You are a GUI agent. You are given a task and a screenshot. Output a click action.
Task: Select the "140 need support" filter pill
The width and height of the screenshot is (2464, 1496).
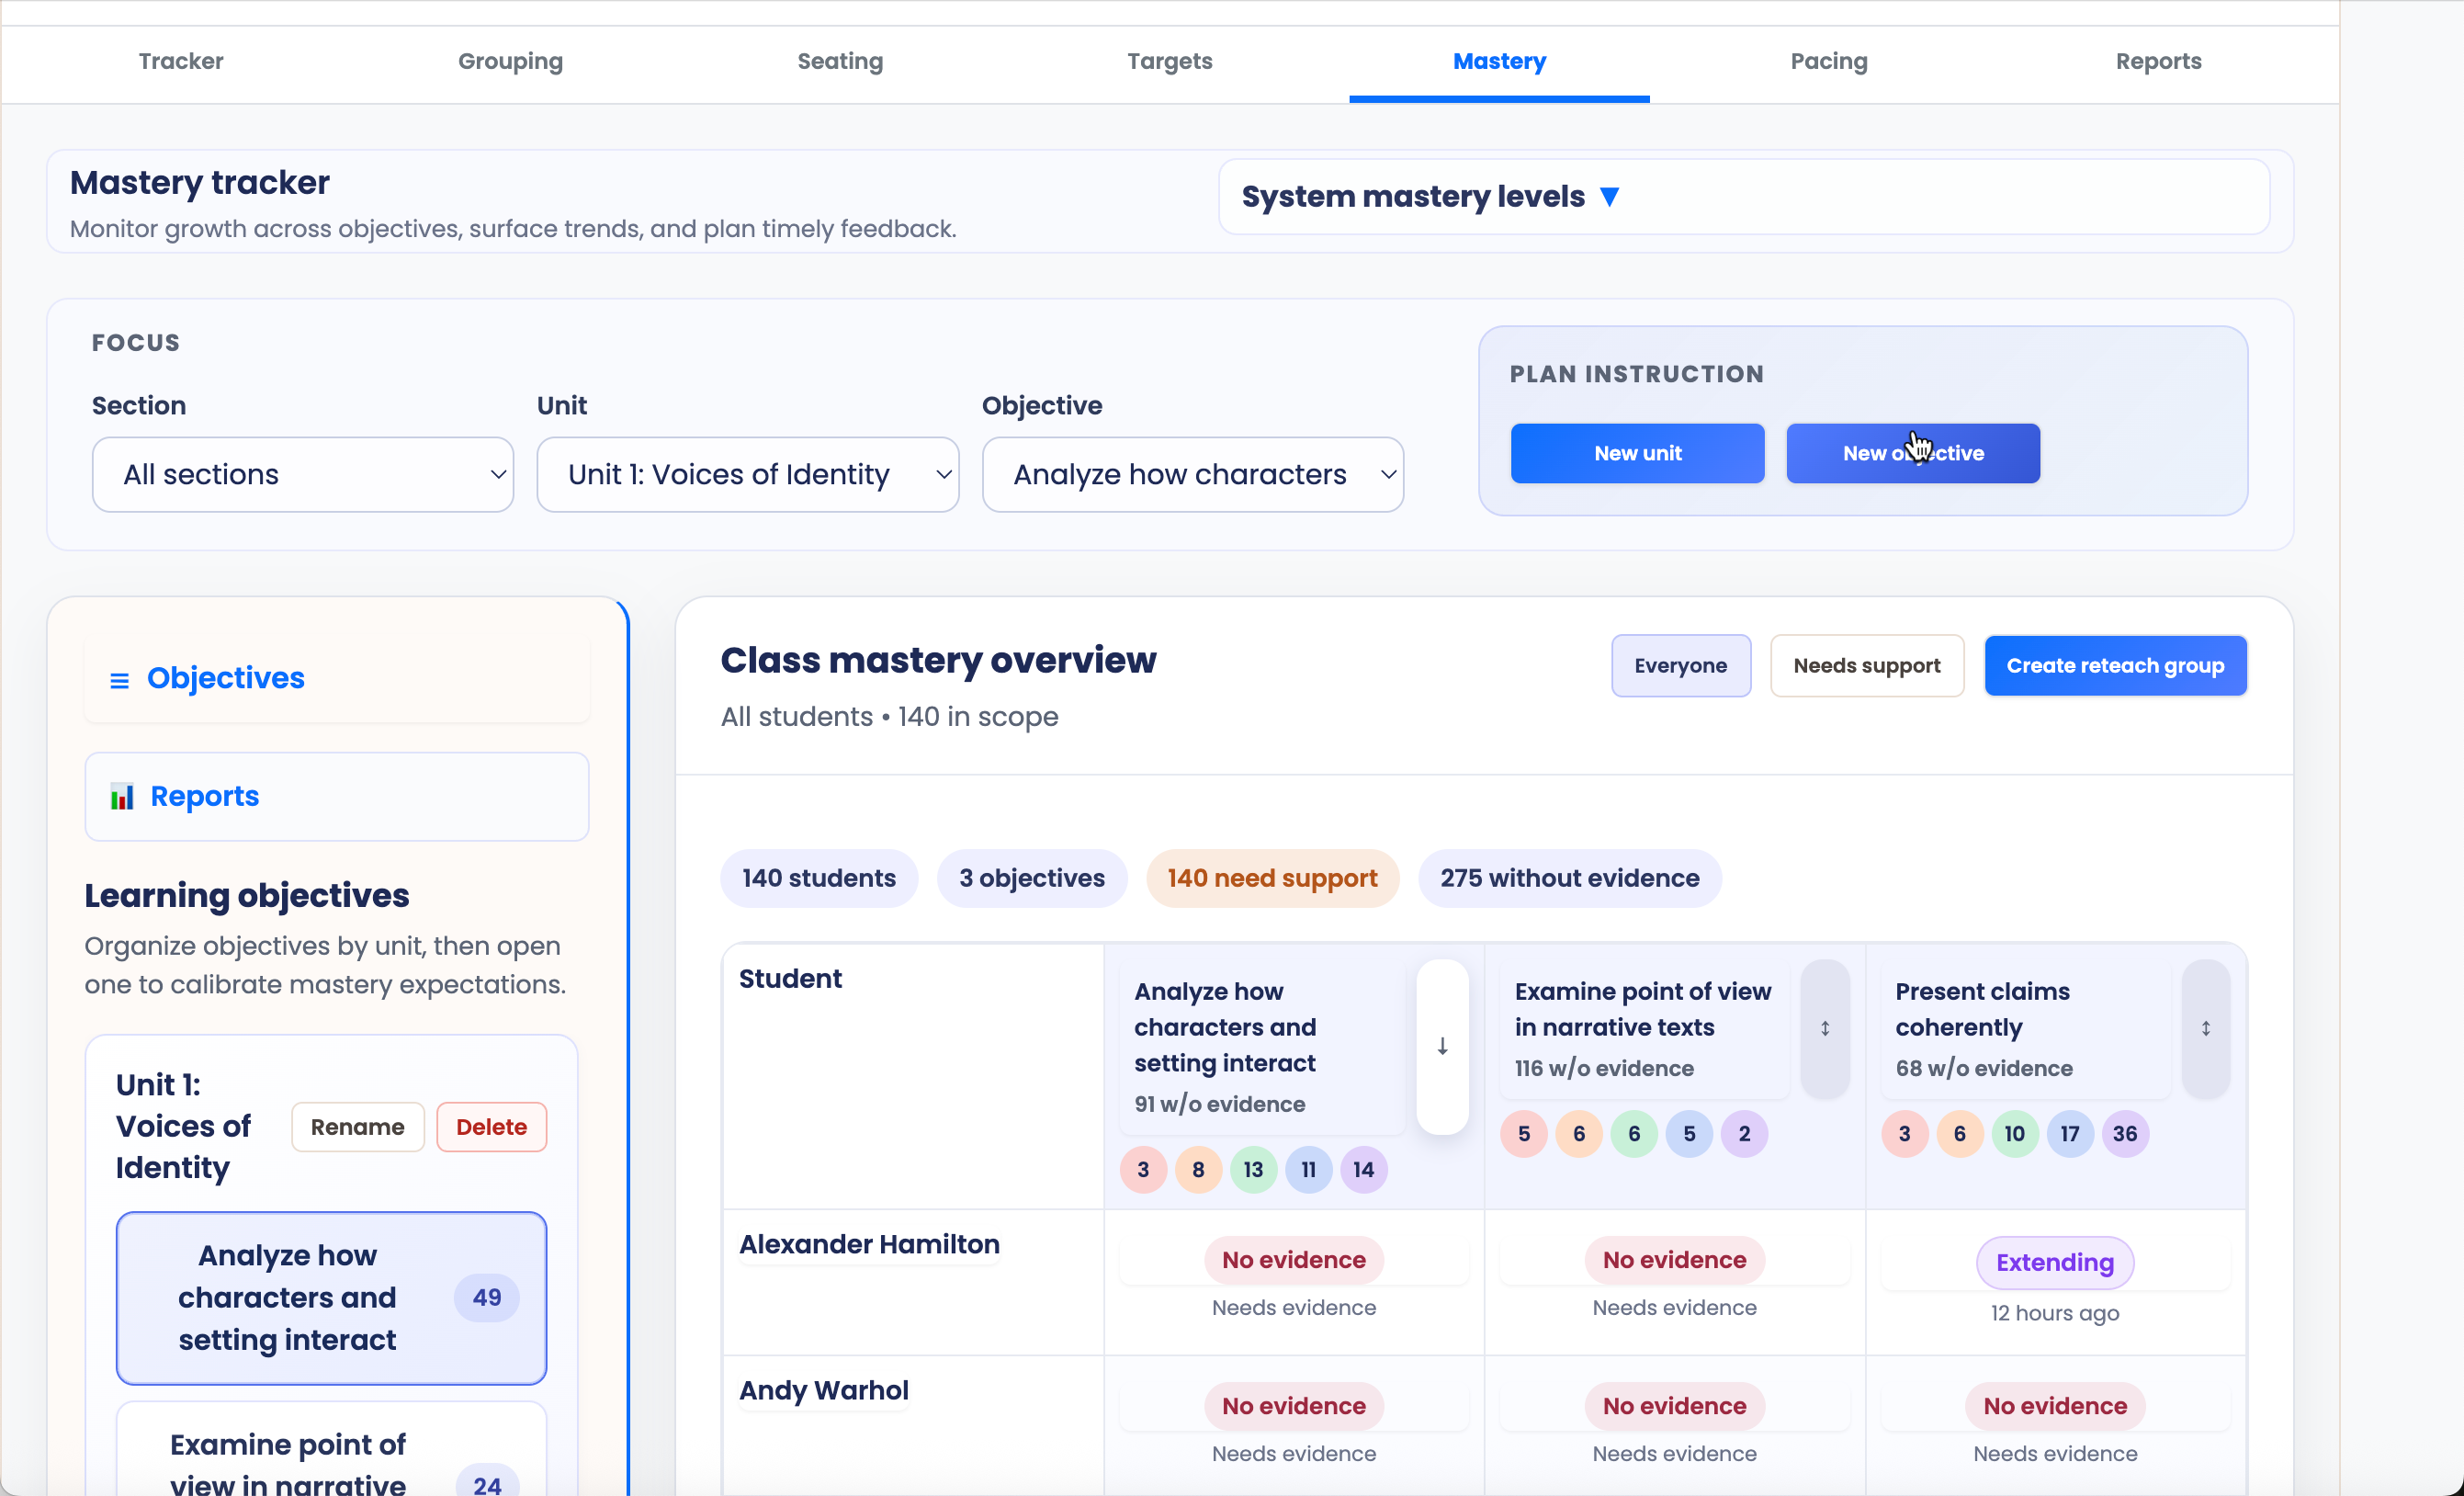pyautogui.click(x=1272, y=878)
